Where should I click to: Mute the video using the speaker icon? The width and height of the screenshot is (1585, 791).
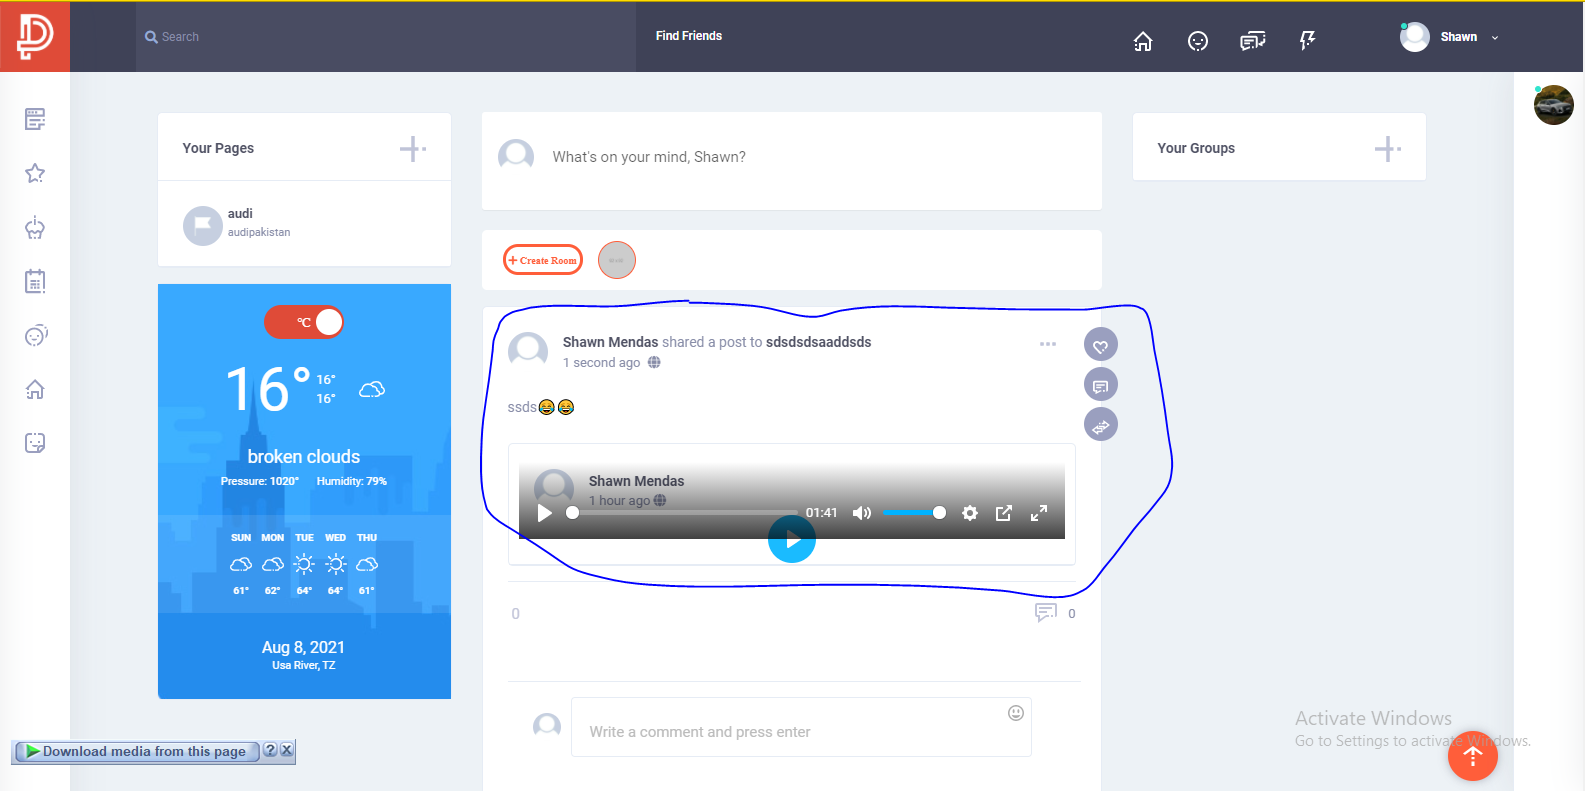[861, 513]
